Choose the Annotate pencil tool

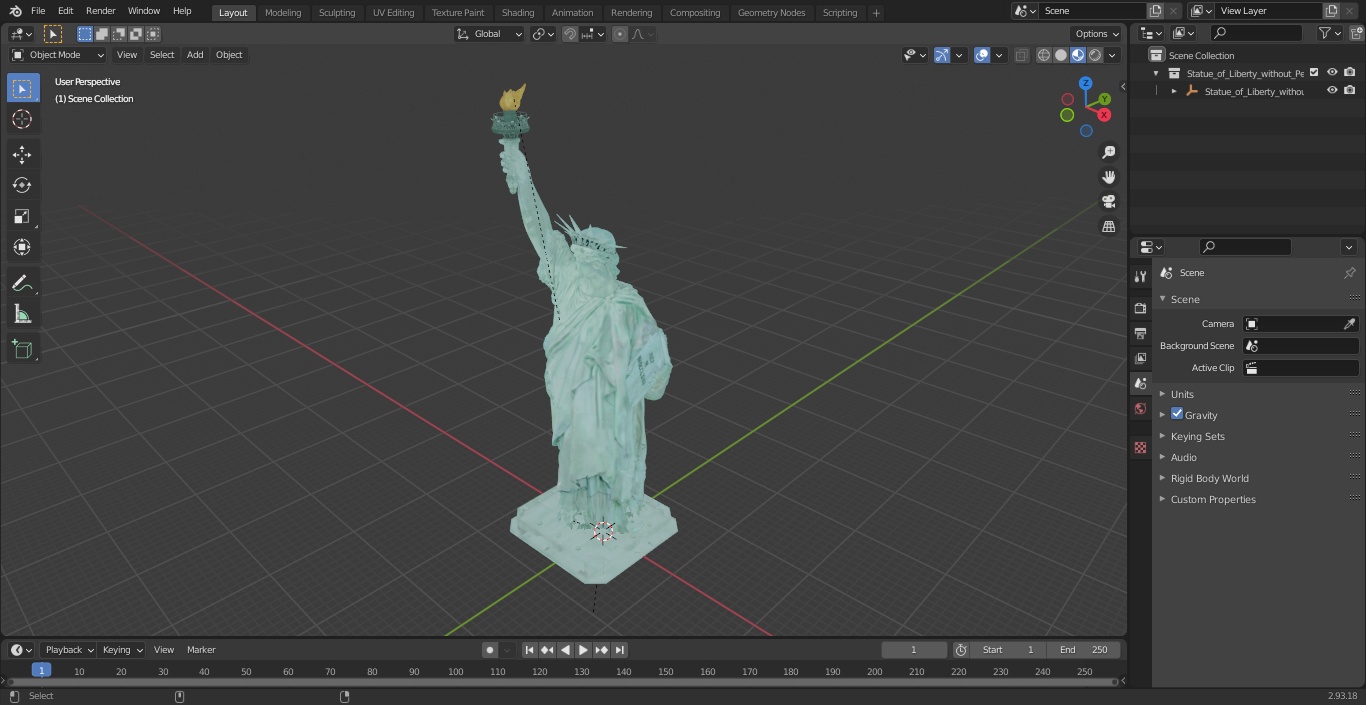[x=22, y=283]
